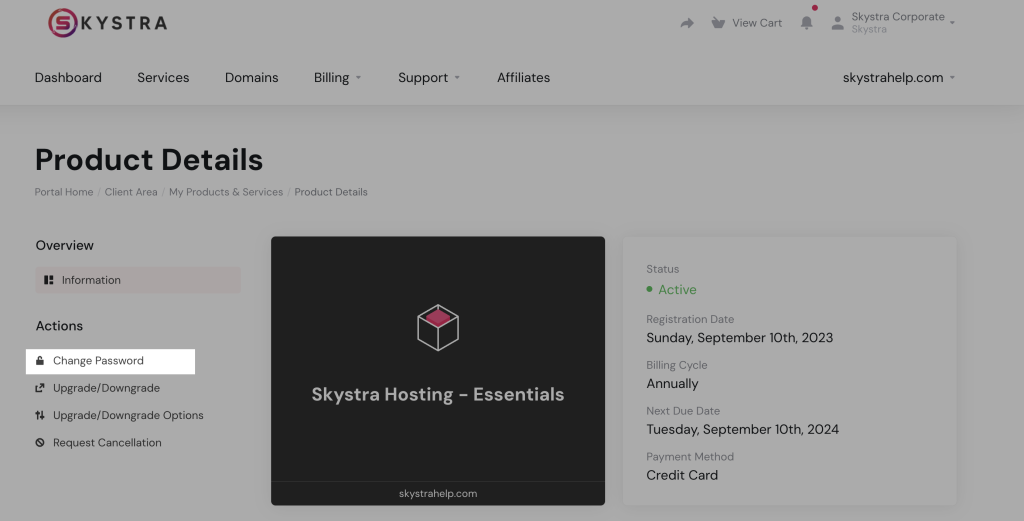This screenshot has width=1024, height=521.
Task: Open the Affiliates page
Action: pyautogui.click(x=523, y=78)
